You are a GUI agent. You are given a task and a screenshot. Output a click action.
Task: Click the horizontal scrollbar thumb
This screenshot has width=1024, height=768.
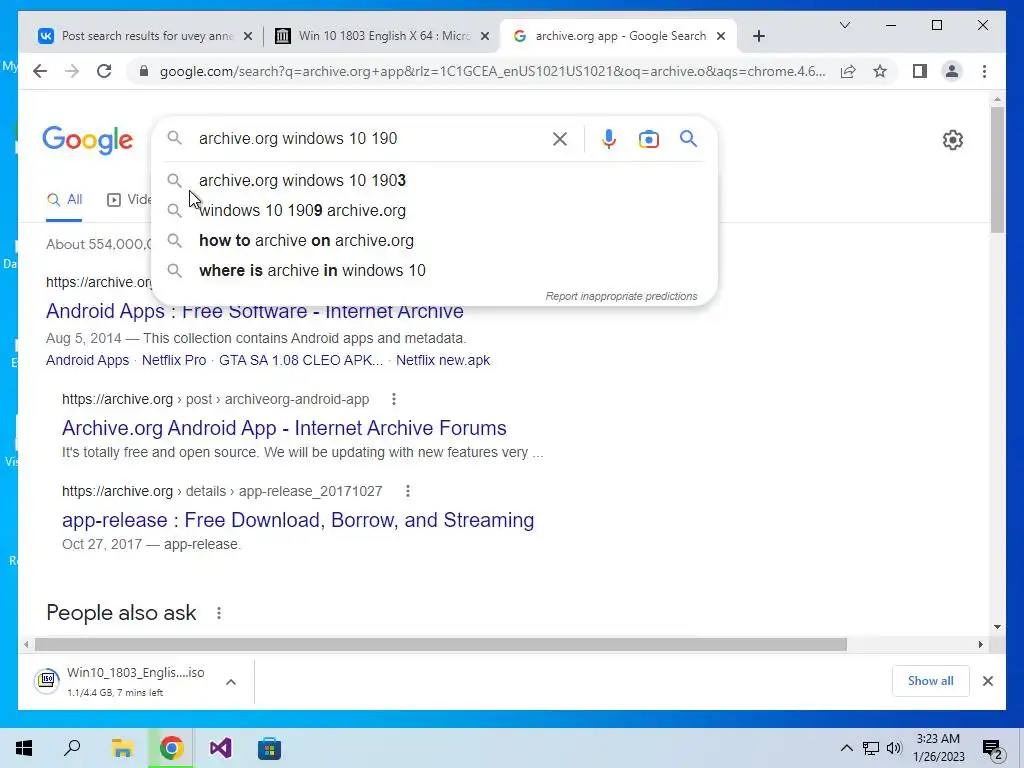pos(440,645)
